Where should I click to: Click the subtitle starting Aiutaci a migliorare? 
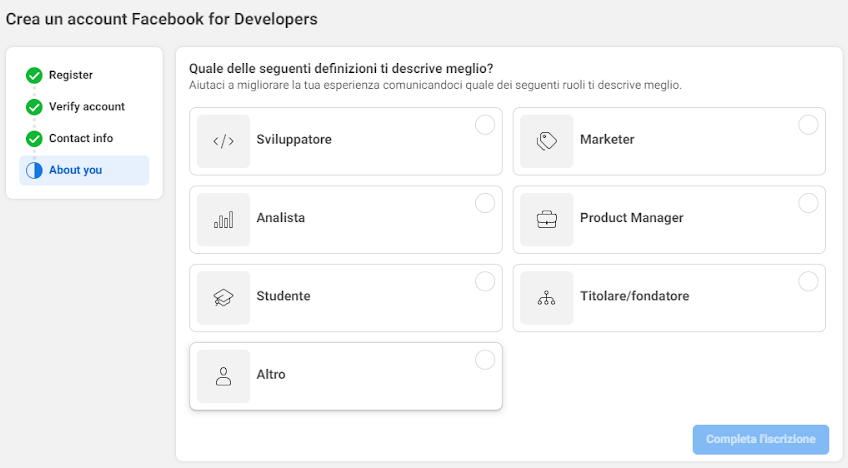[x=435, y=85]
